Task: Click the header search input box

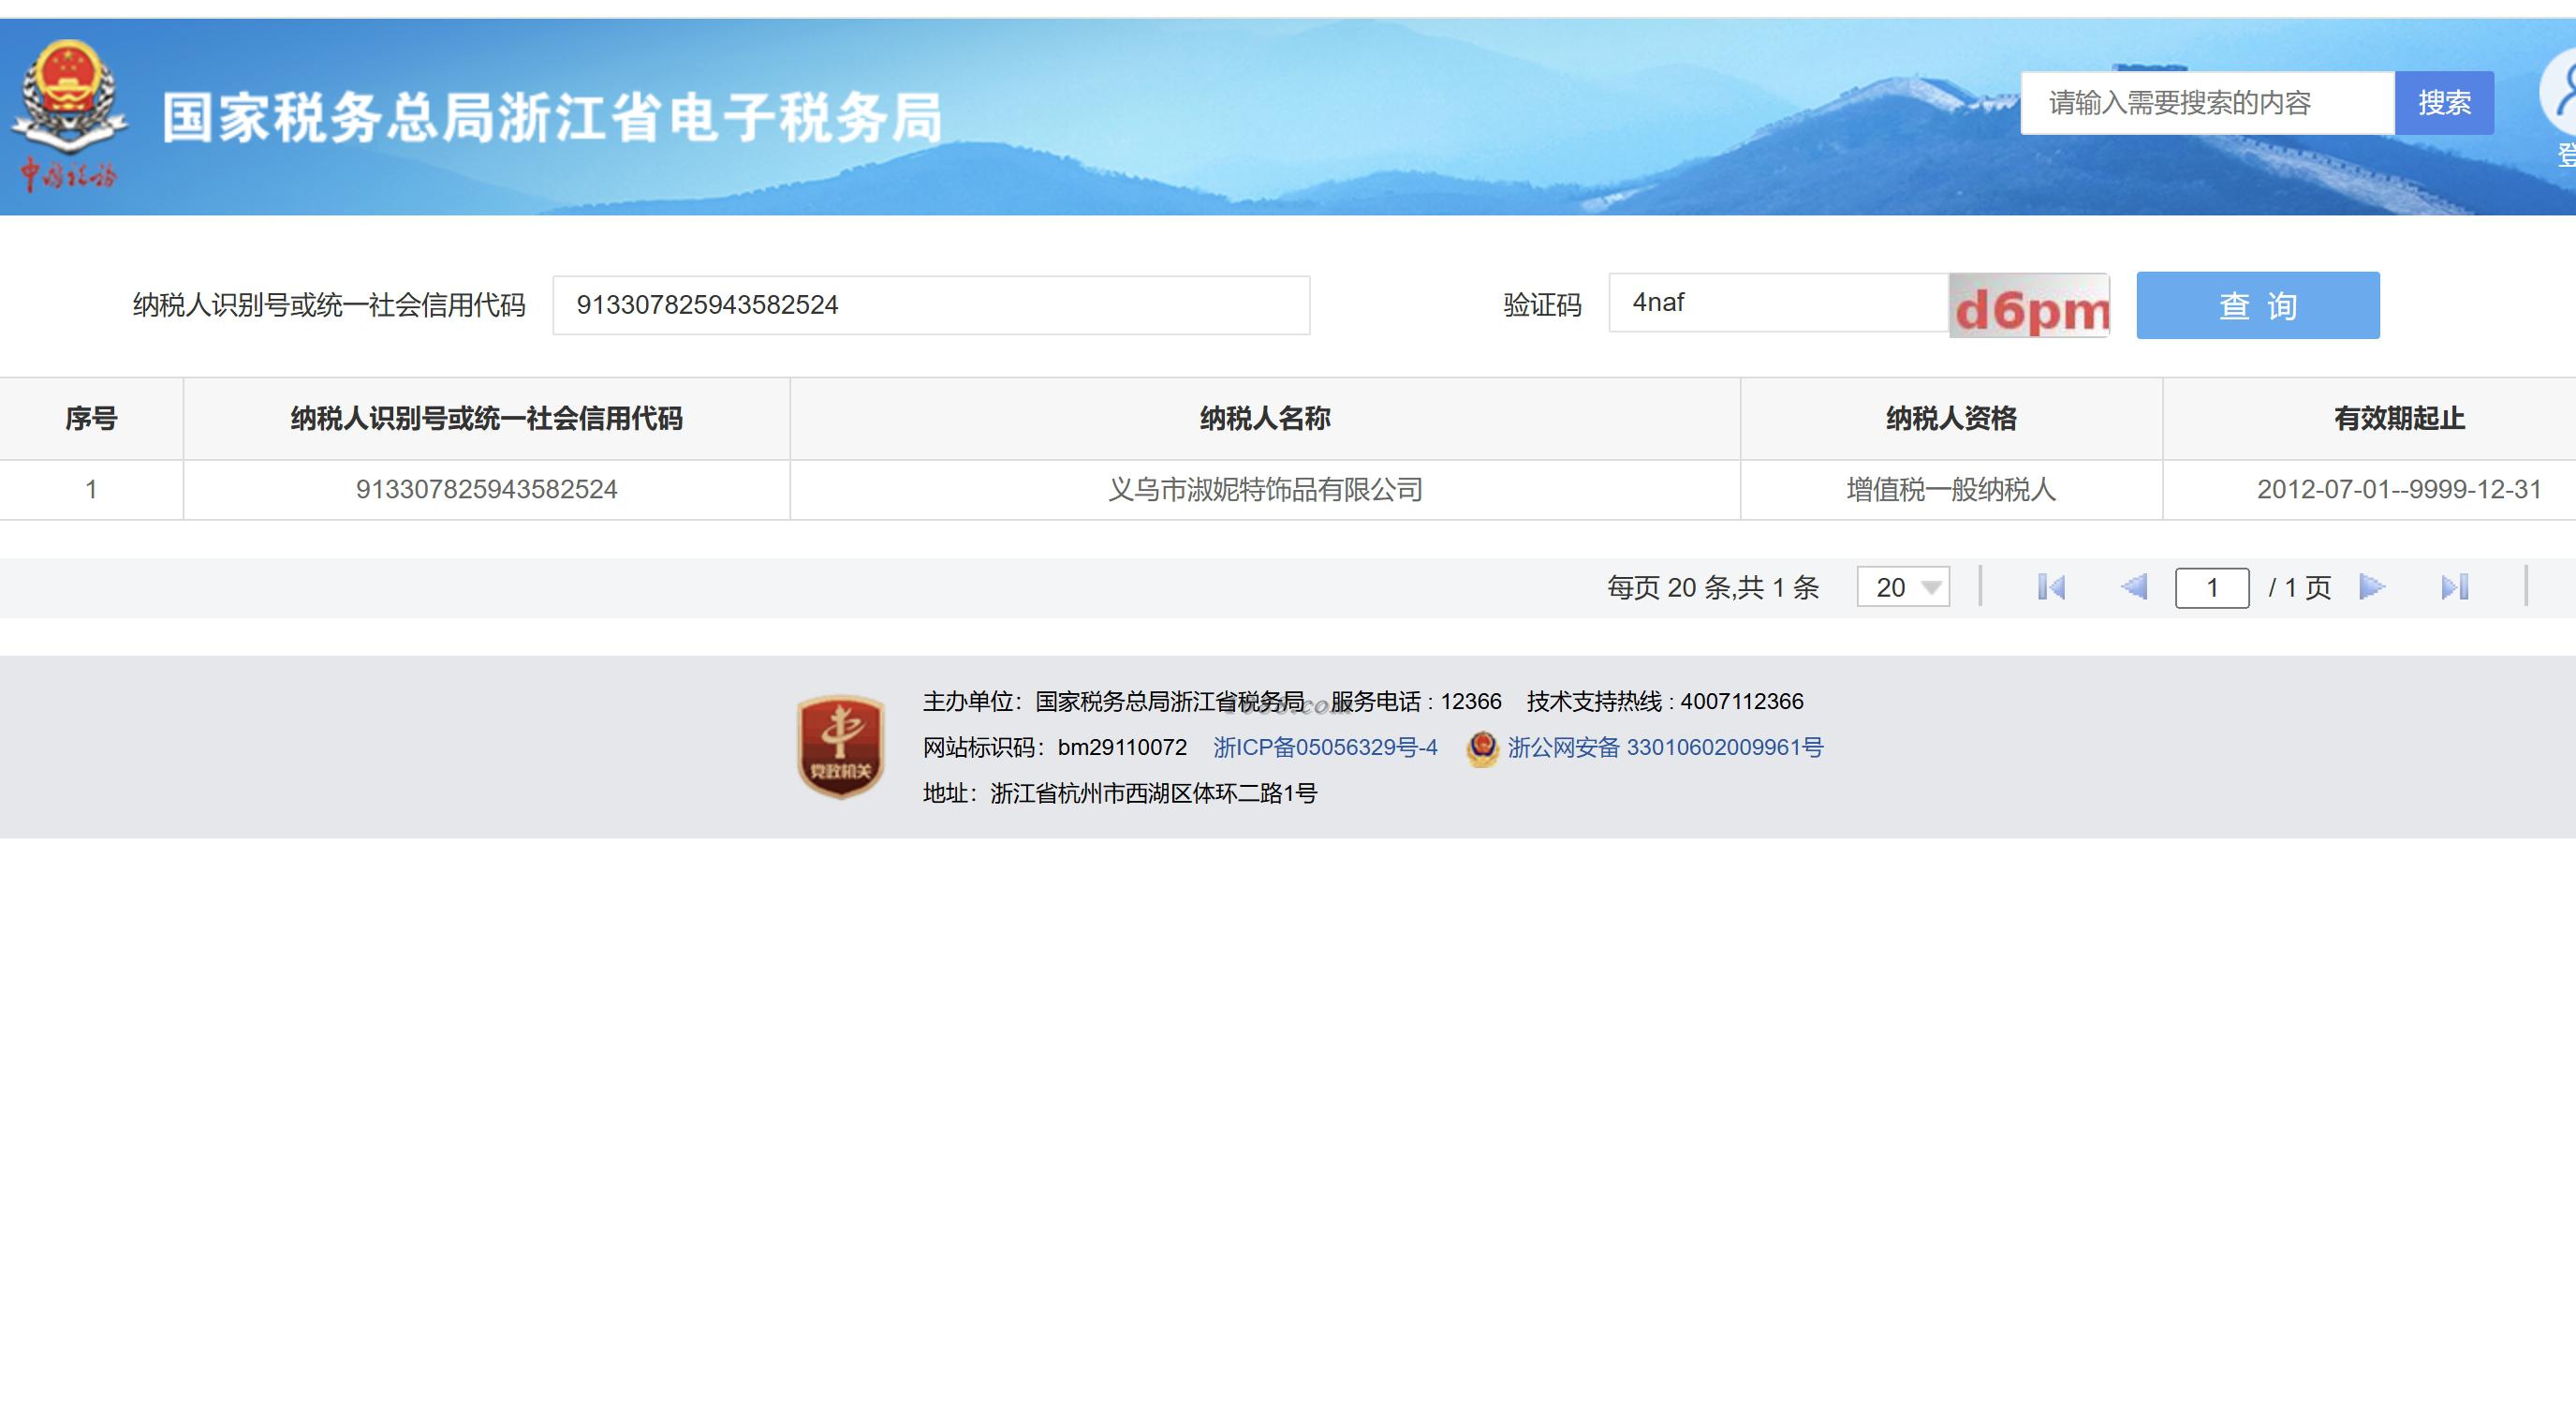Action: click(x=2206, y=103)
